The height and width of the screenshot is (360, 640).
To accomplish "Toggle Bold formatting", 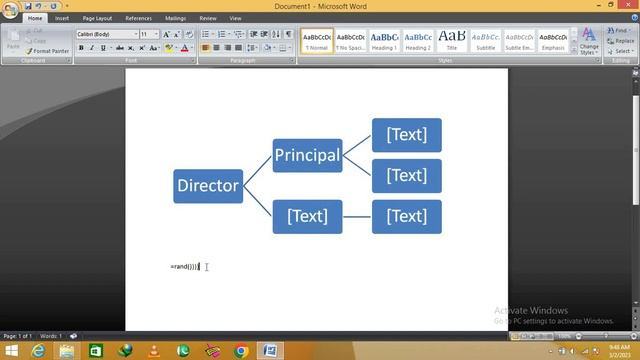I will (x=81, y=48).
